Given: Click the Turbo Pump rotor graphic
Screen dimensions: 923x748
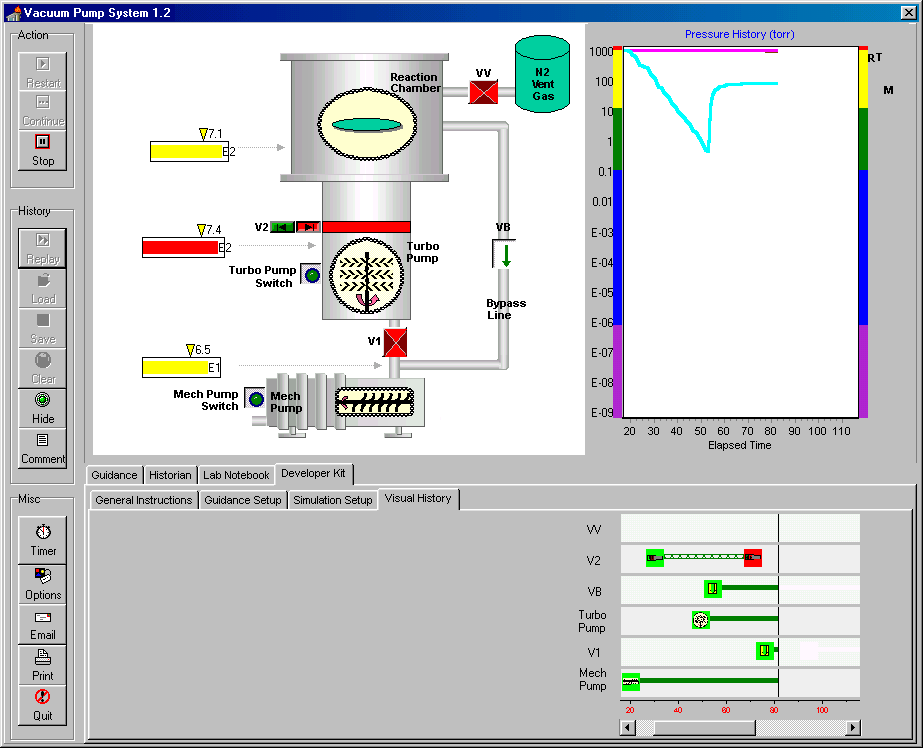Looking at the screenshot, I should pyautogui.click(x=366, y=275).
